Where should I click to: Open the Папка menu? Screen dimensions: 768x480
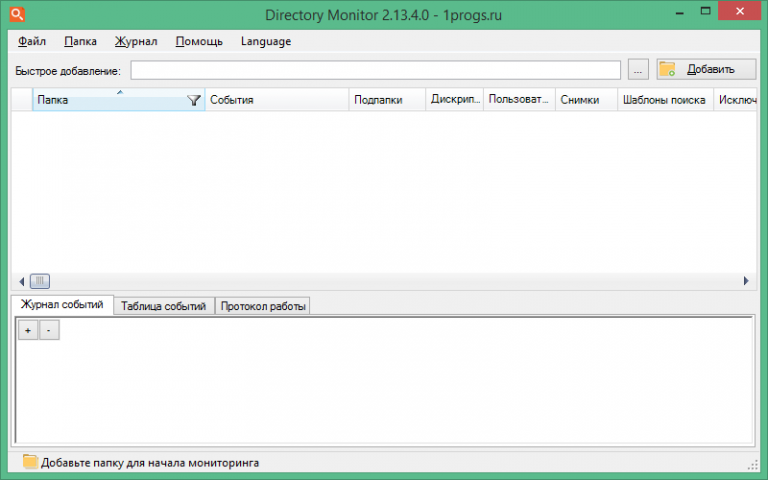pyautogui.click(x=80, y=42)
